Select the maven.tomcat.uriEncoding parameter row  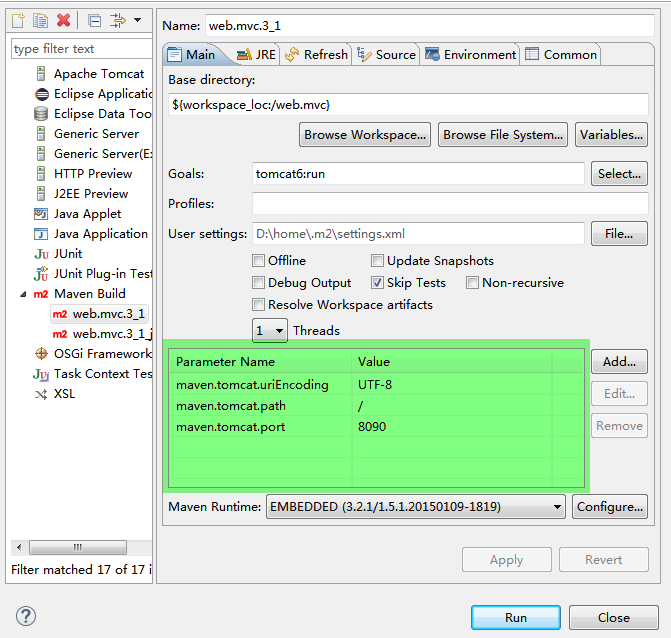point(377,385)
